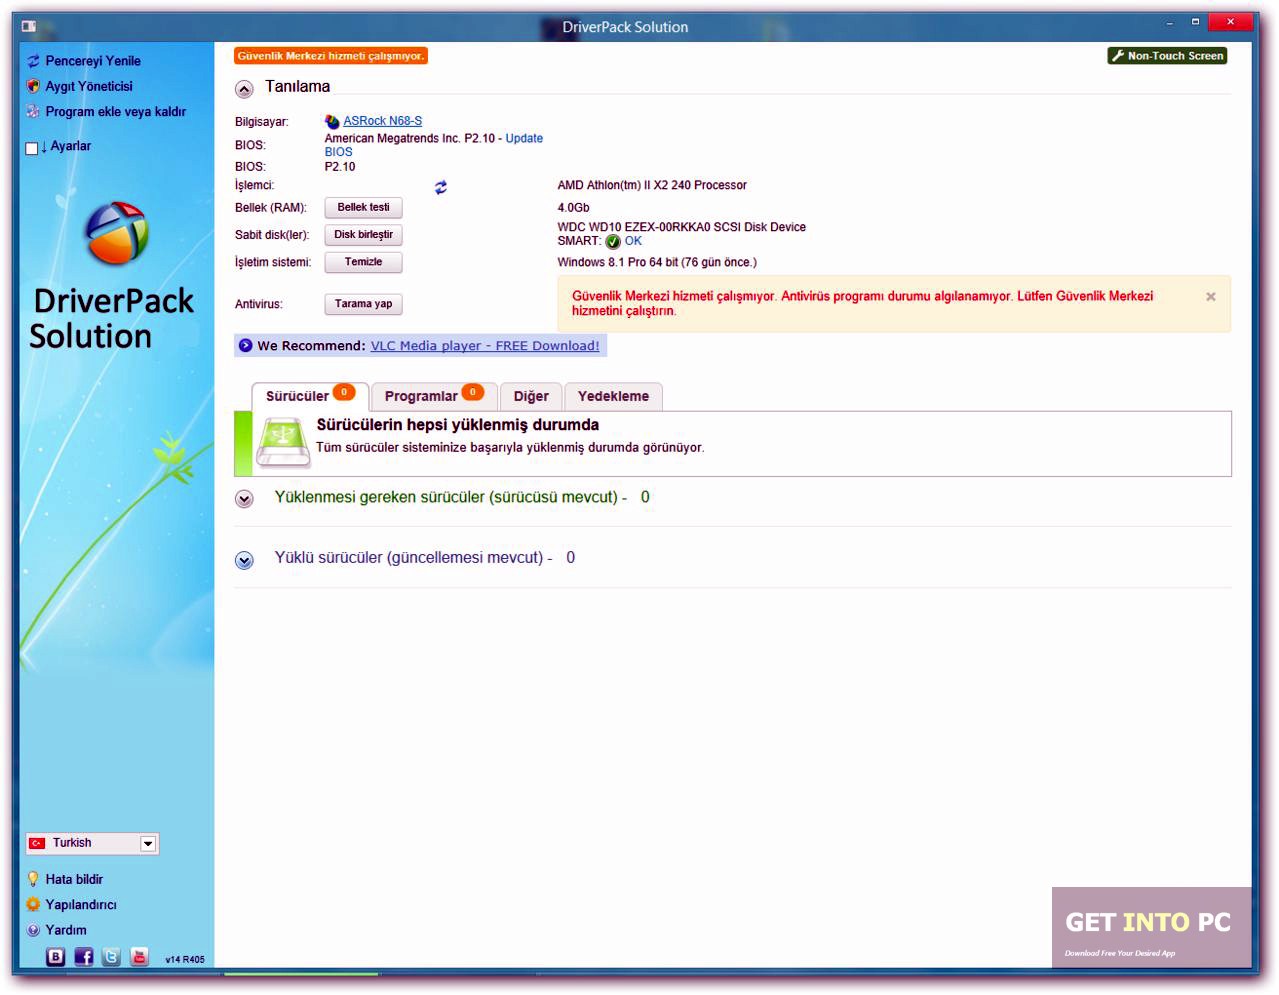Expand Yüklenmesi gereken sürücüler section

tap(244, 498)
